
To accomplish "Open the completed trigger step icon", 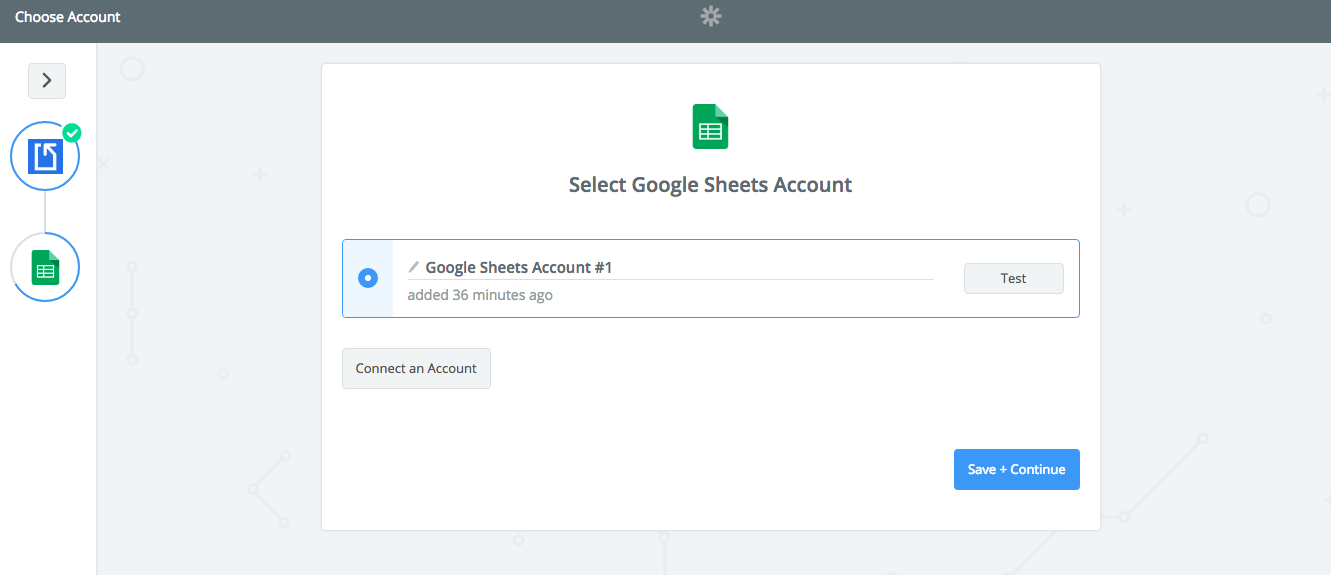I will coord(45,156).
